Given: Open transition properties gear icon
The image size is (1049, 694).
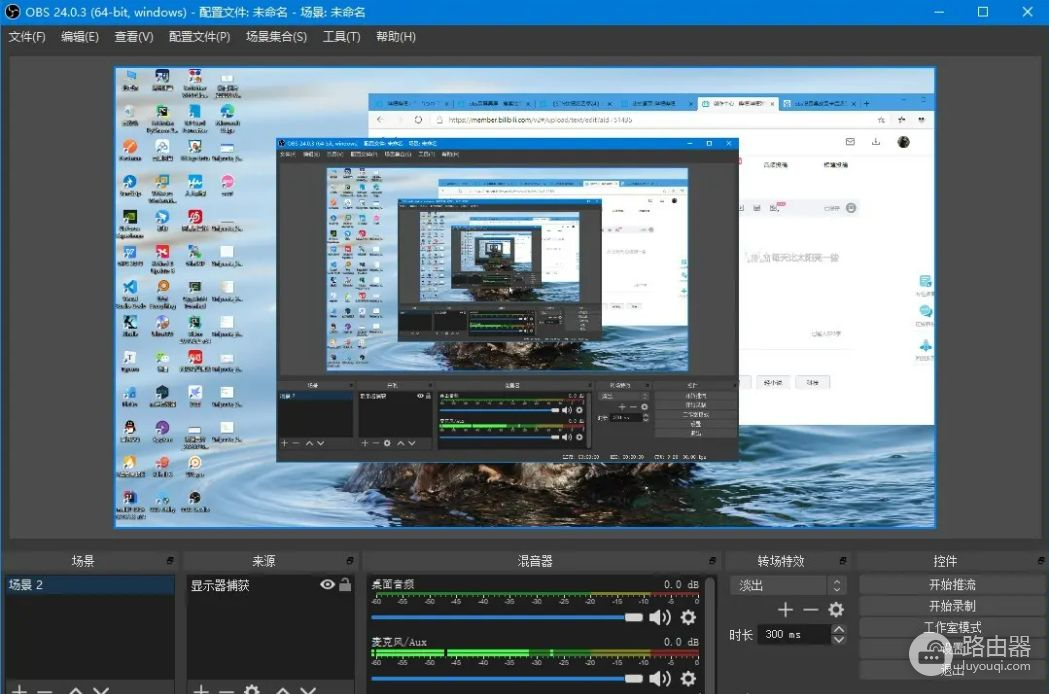Looking at the screenshot, I should pyautogui.click(x=836, y=610).
